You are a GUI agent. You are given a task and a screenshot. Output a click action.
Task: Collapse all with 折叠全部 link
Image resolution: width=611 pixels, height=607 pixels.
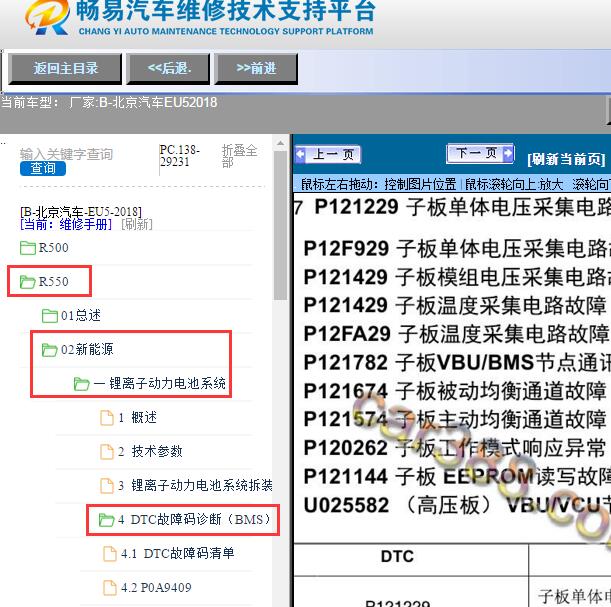(239, 155)
